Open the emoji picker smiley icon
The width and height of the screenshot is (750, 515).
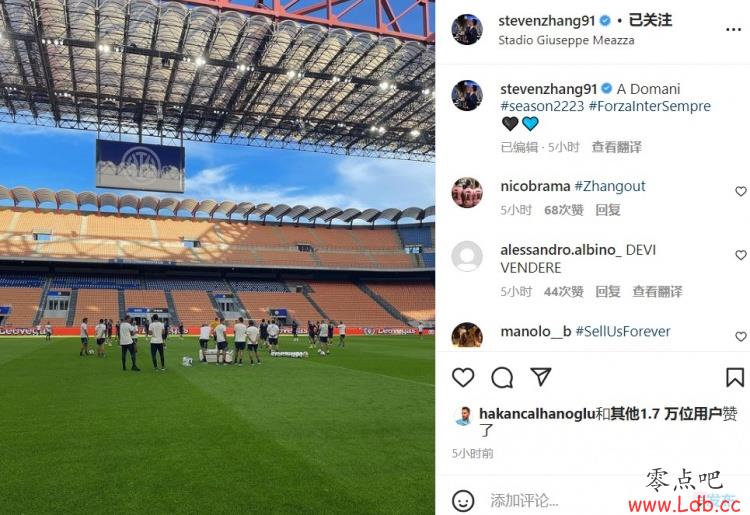463,501
